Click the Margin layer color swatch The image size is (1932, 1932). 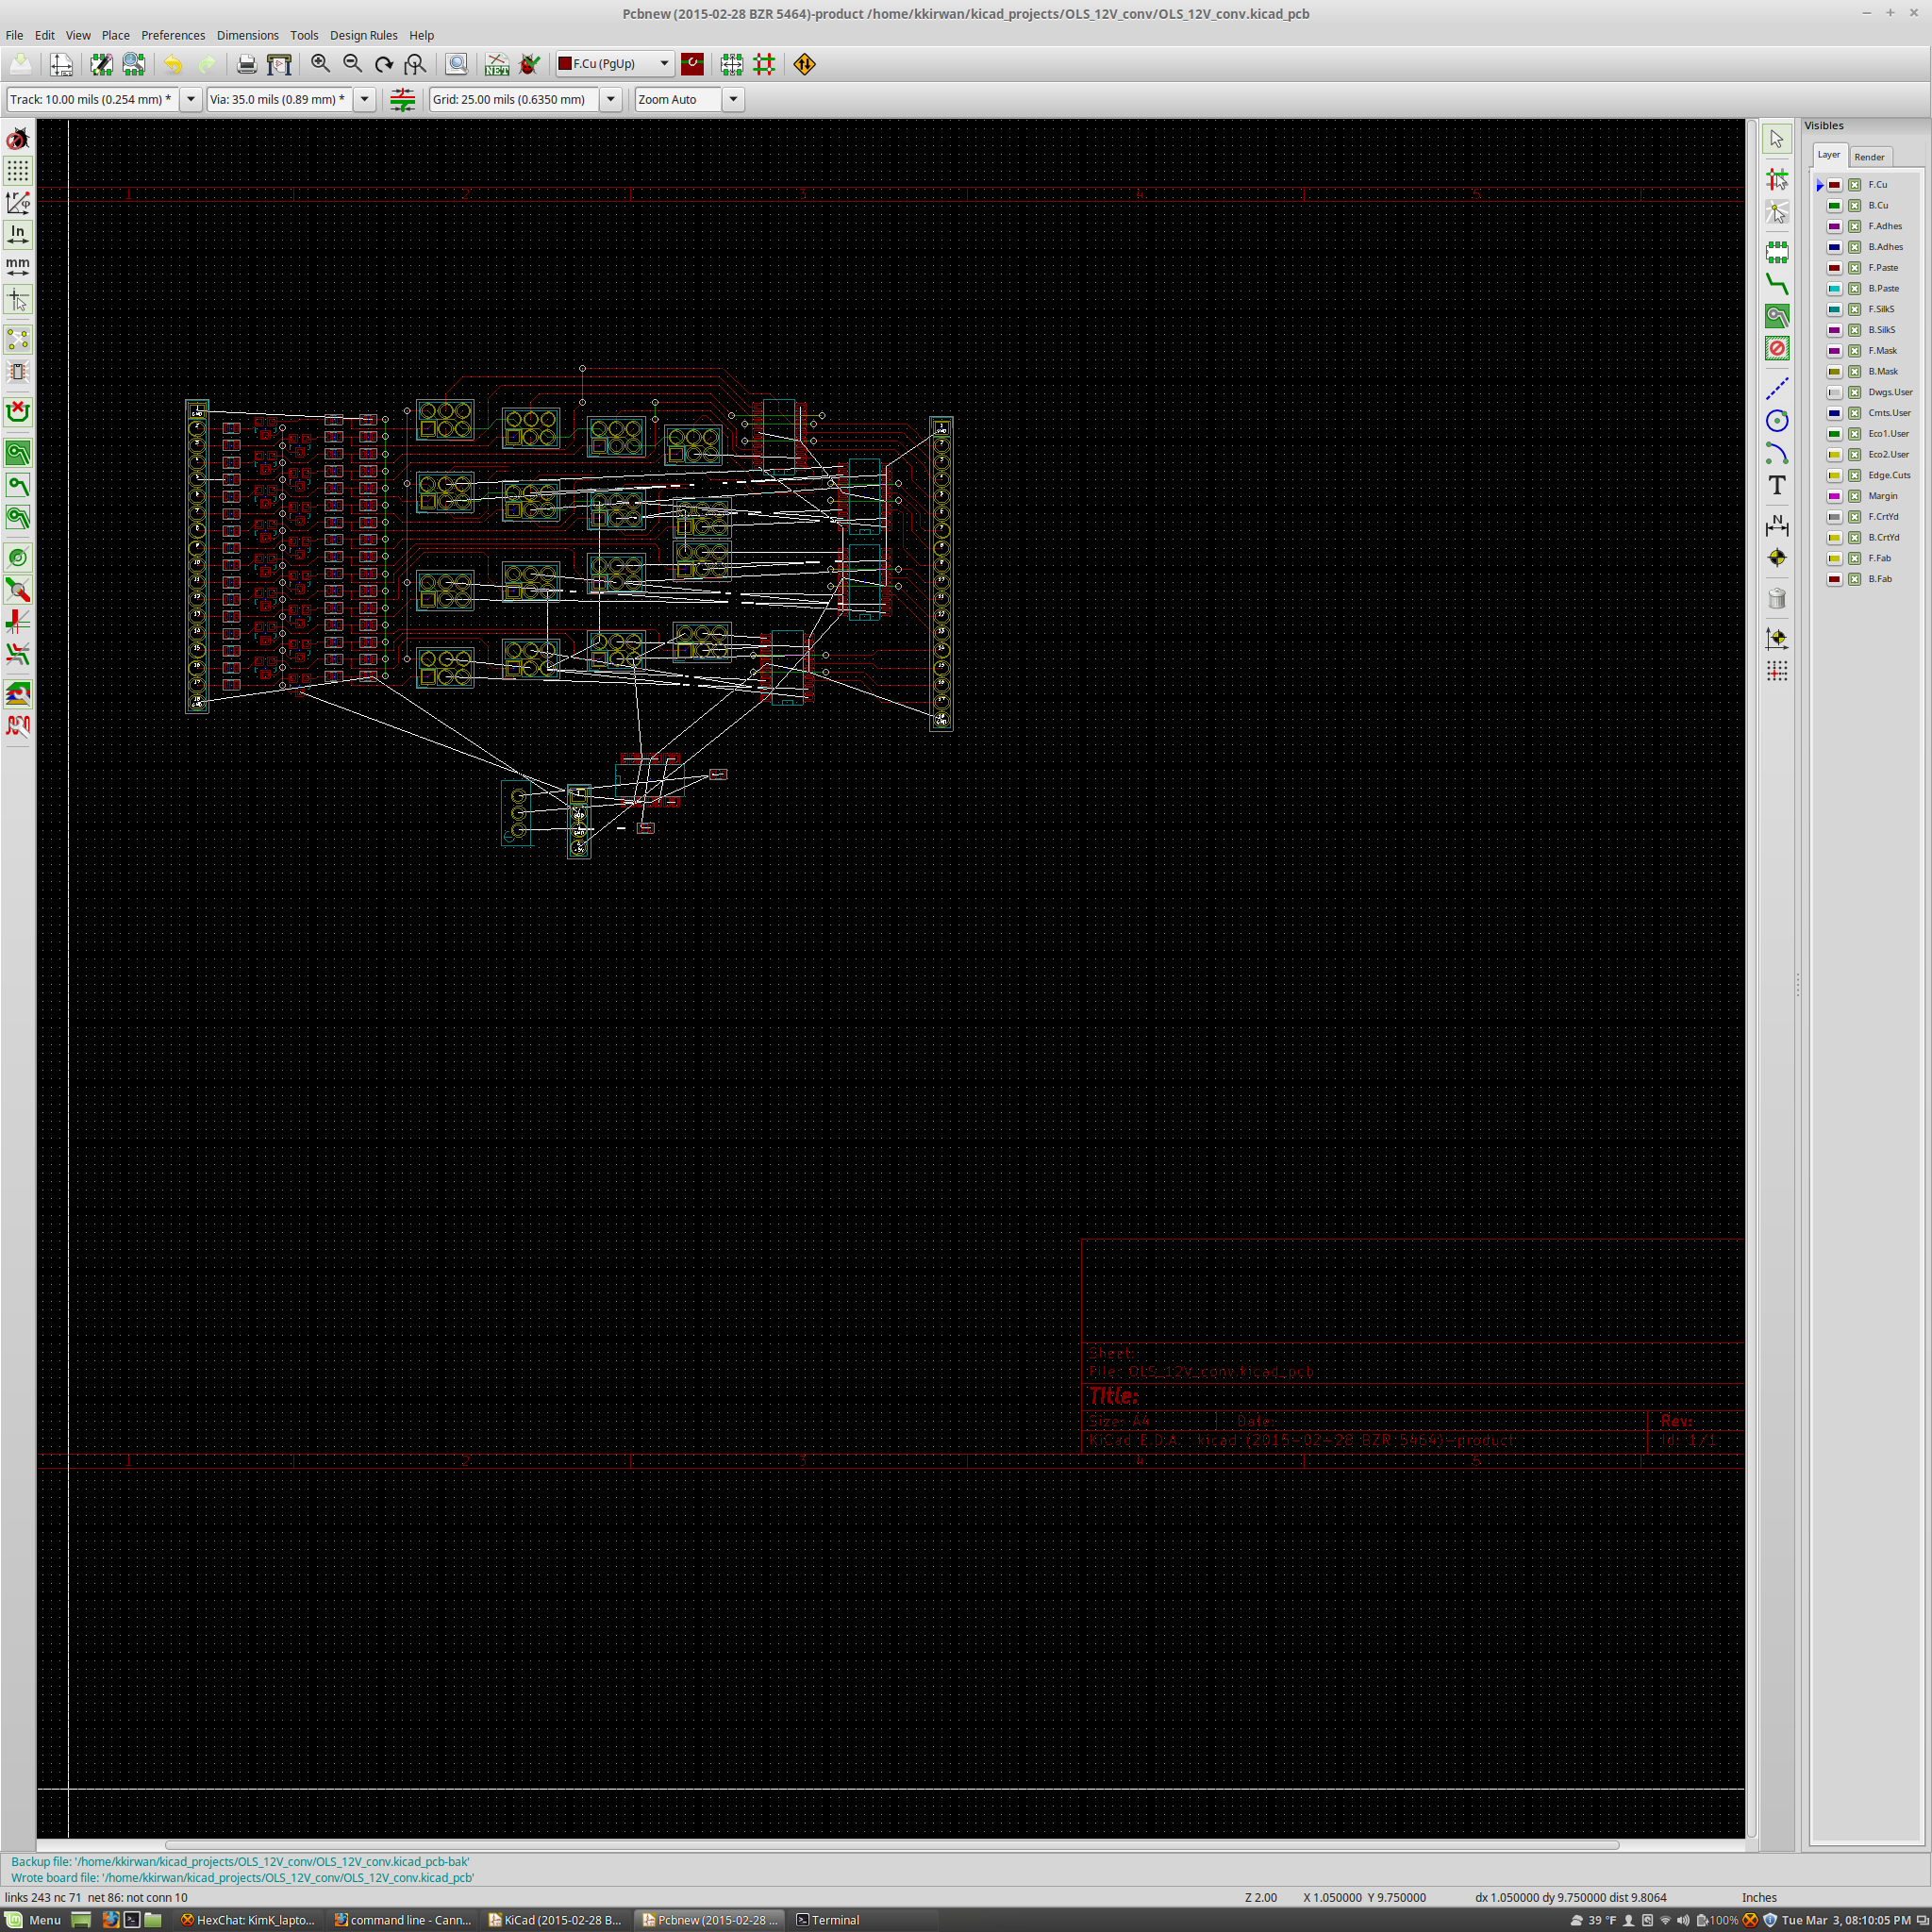tap(1834, 496)
